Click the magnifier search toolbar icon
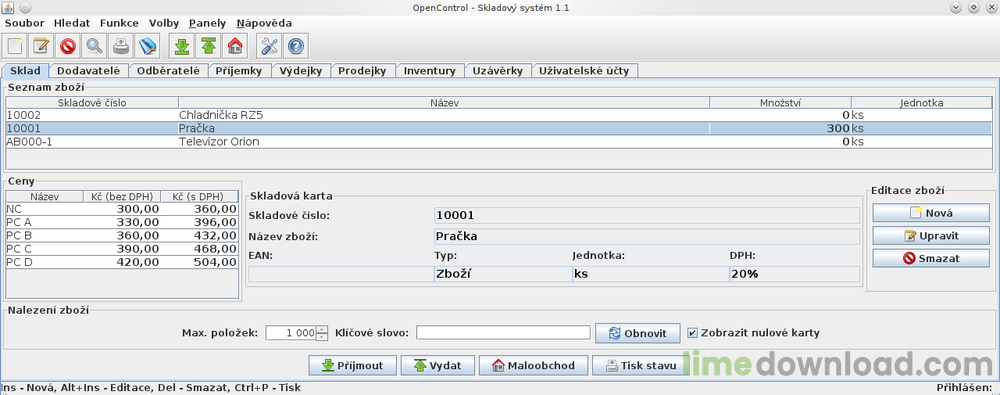This screenshot has height=395, width=1000. click(x=94, y=47)
